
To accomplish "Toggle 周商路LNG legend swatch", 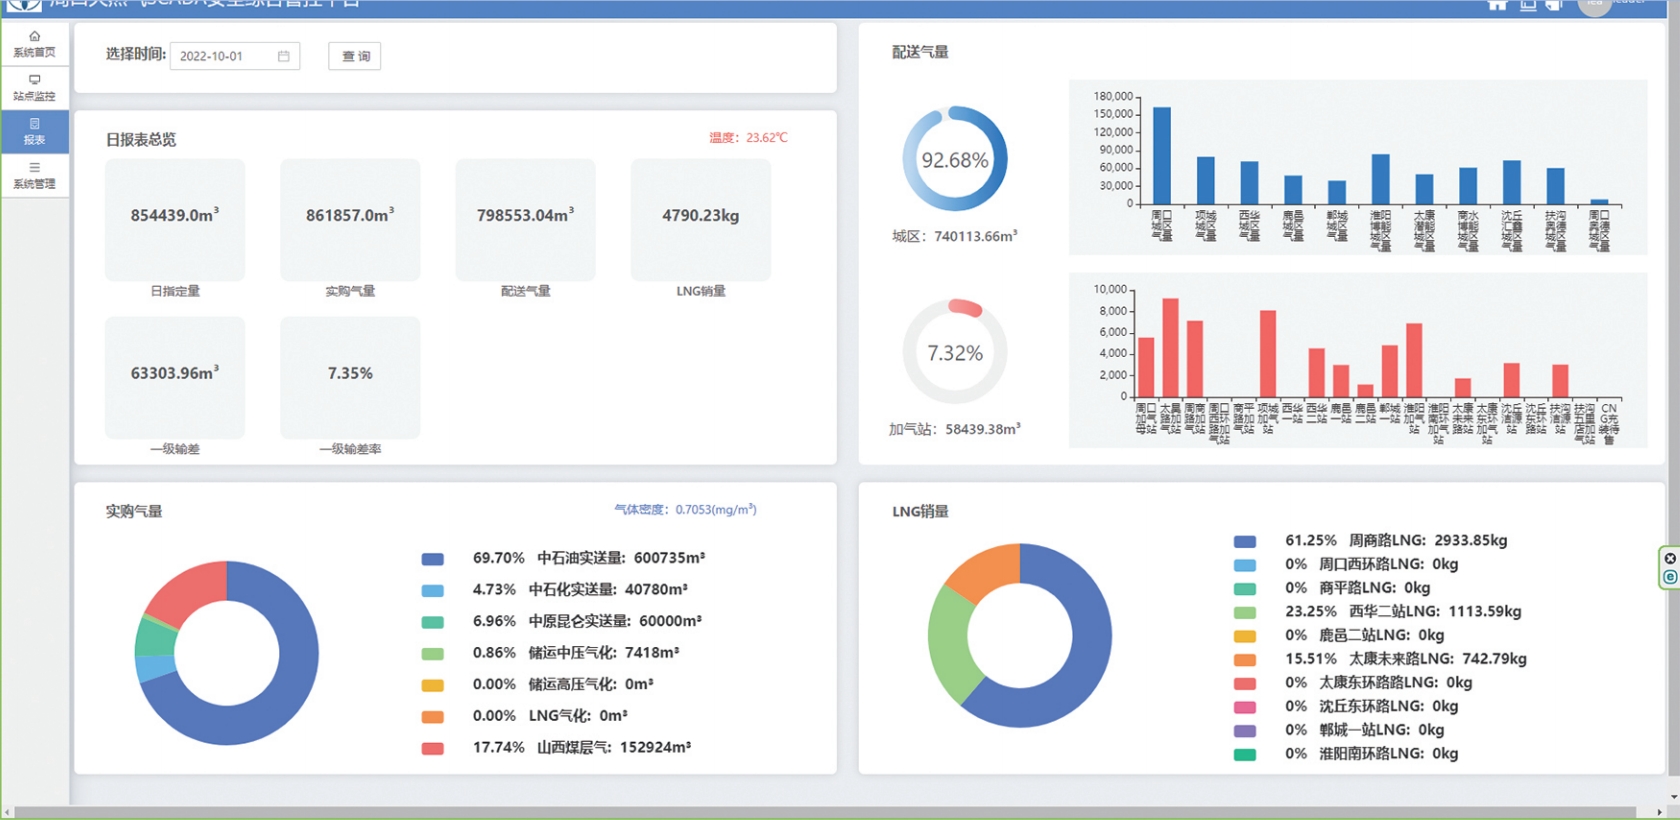I will (1245, 541).
